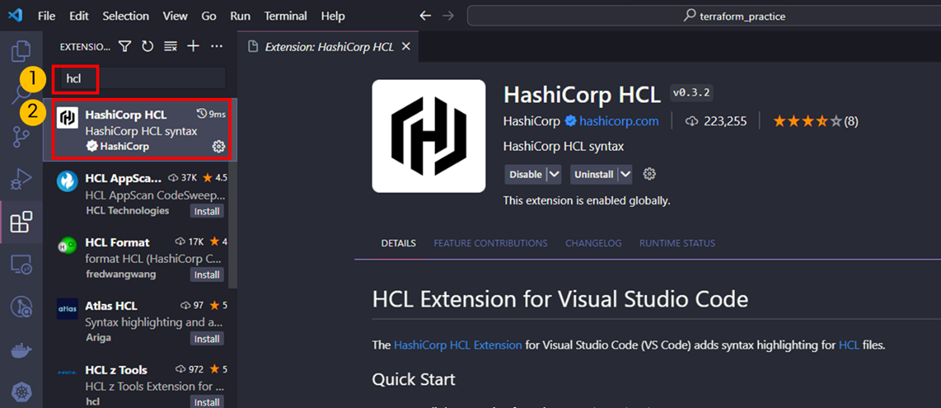The image size is (941, 408).
Task: Select HashiCorp HCL in extensions list
Action: point(140,130)
